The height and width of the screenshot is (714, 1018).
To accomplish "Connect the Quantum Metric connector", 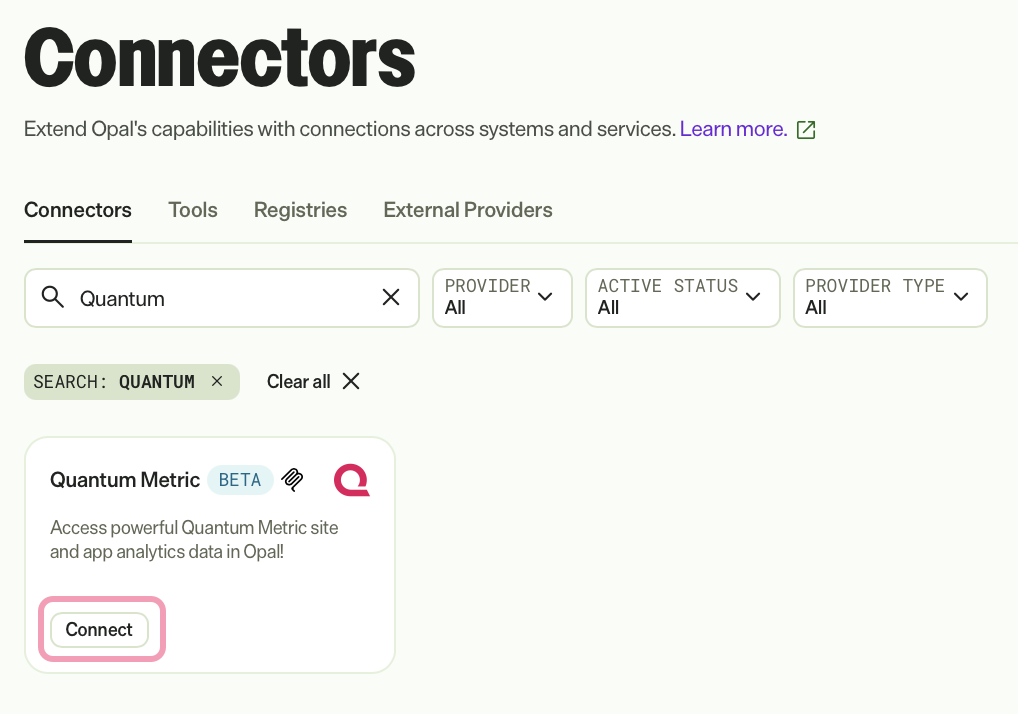I will point(99,630).
